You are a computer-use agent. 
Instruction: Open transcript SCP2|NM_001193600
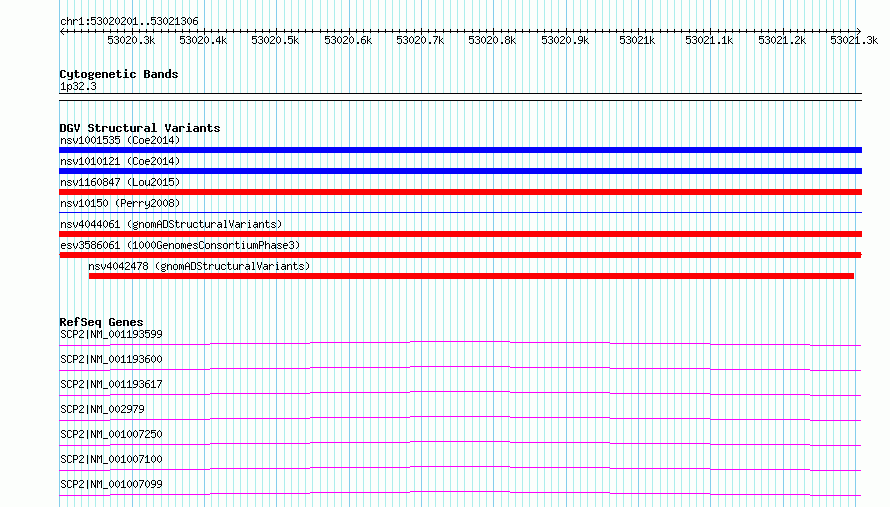(x=111, y=359)
